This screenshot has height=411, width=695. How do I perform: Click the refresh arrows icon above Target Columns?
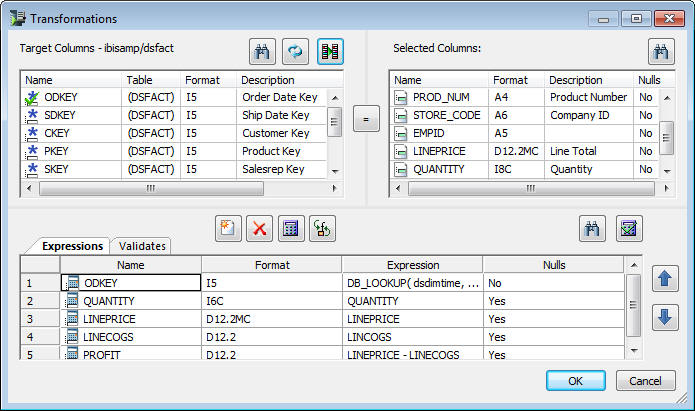tap(295, 52)
